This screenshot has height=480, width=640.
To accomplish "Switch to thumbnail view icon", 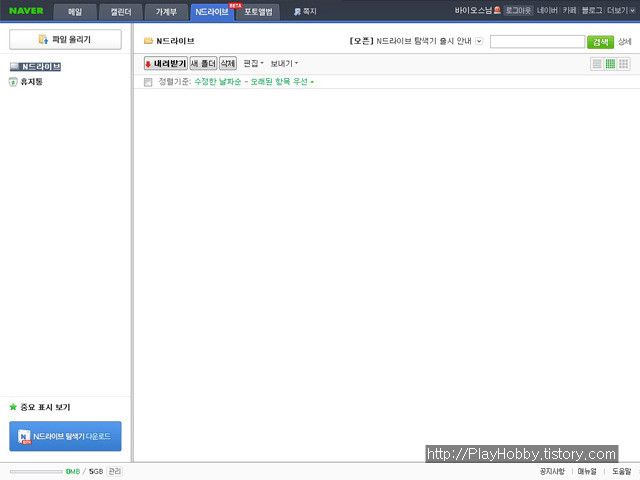I will [624, 64].
